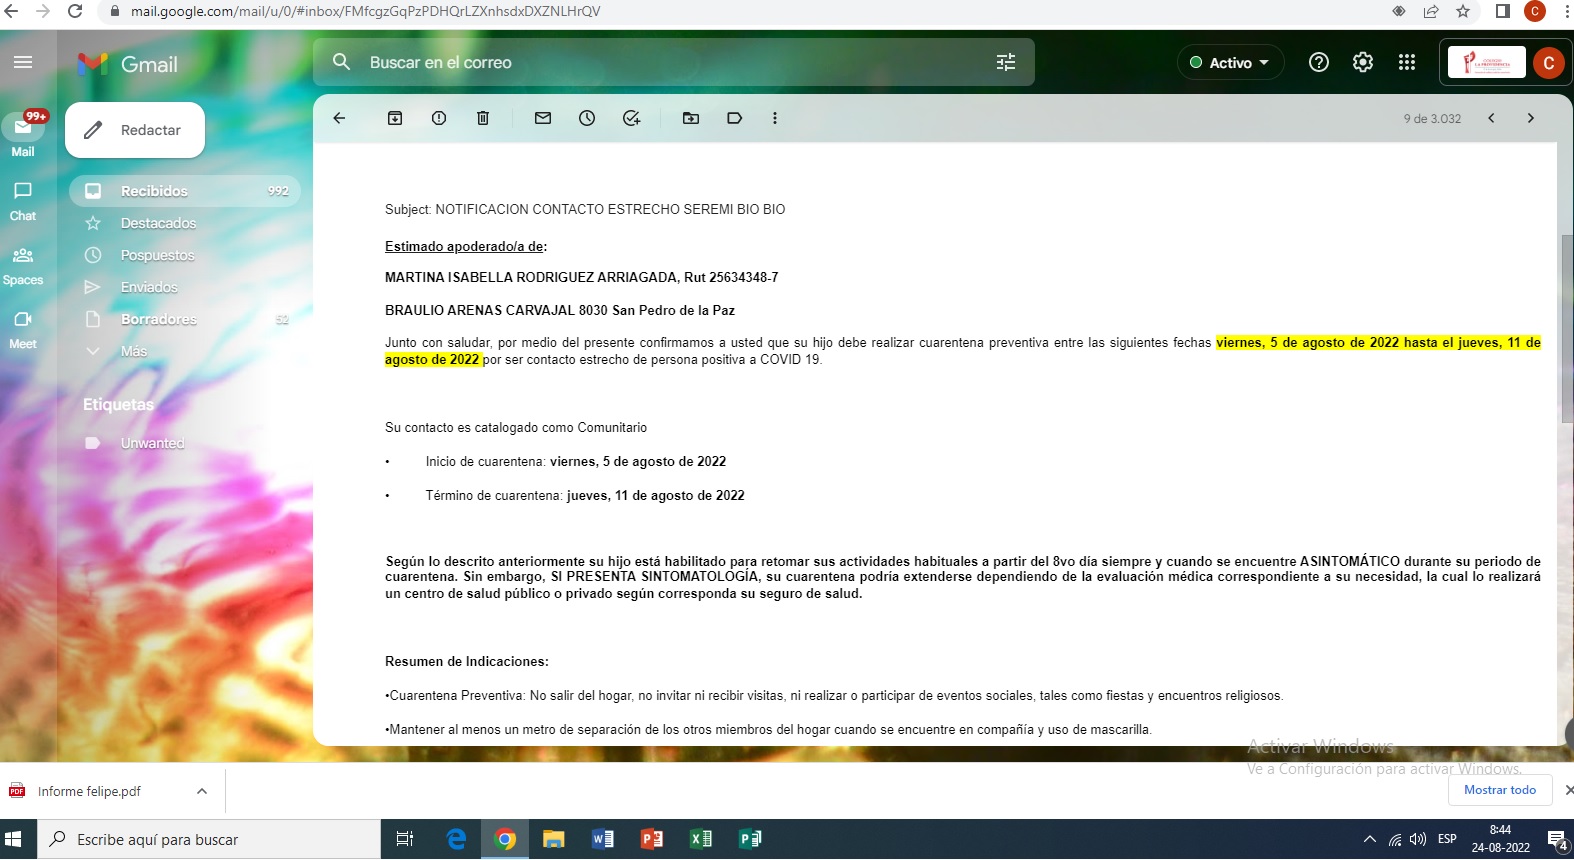Click Mostrar todo downloads button

(x=1499, y=790)
